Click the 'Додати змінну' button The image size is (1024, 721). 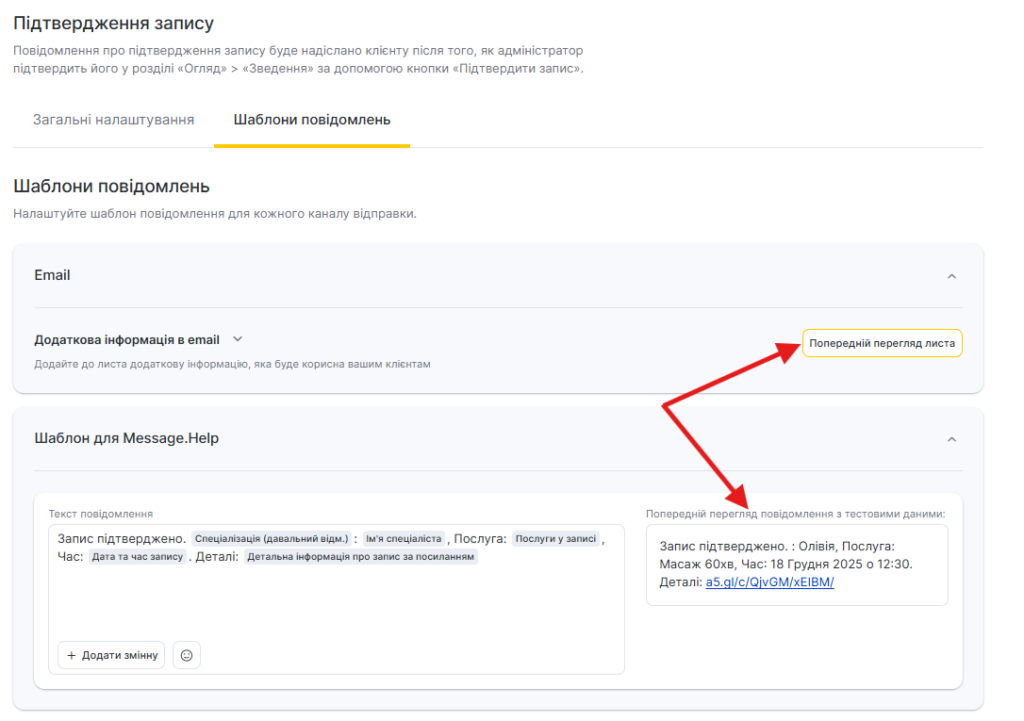coord(111,655)
